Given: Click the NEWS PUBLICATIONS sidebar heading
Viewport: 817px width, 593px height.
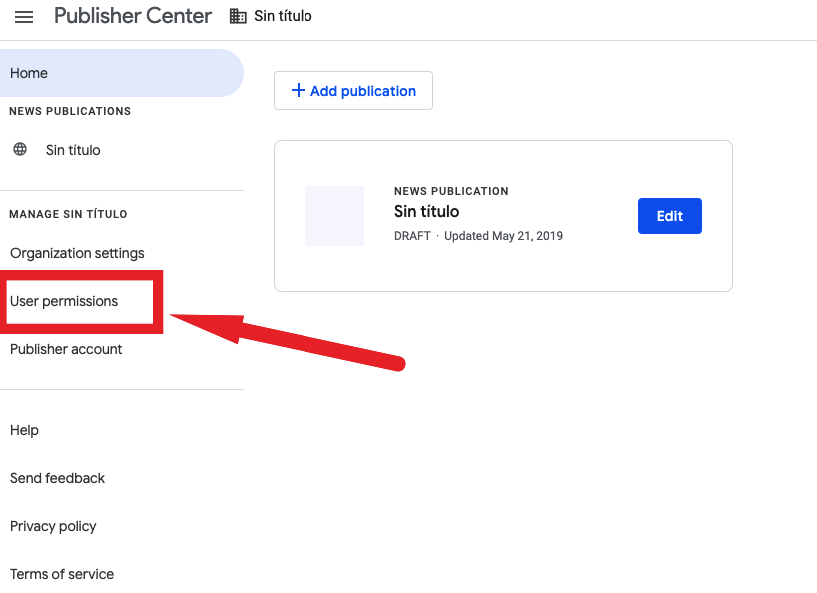Looking at the screenshot, I should [x=70, y=111].
